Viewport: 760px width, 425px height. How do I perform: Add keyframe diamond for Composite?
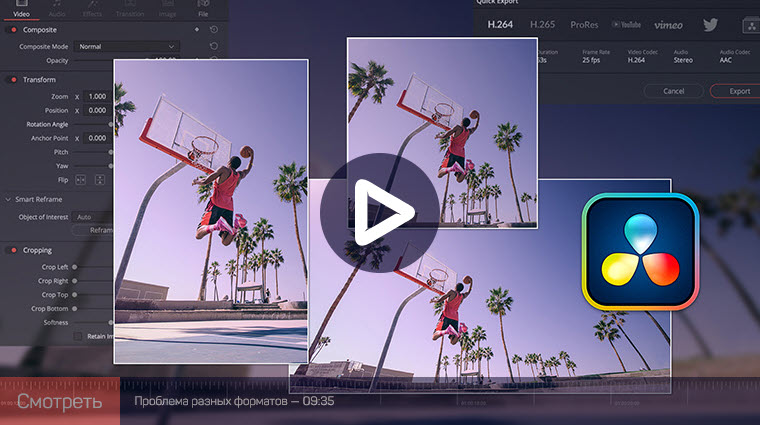(197, 30)
